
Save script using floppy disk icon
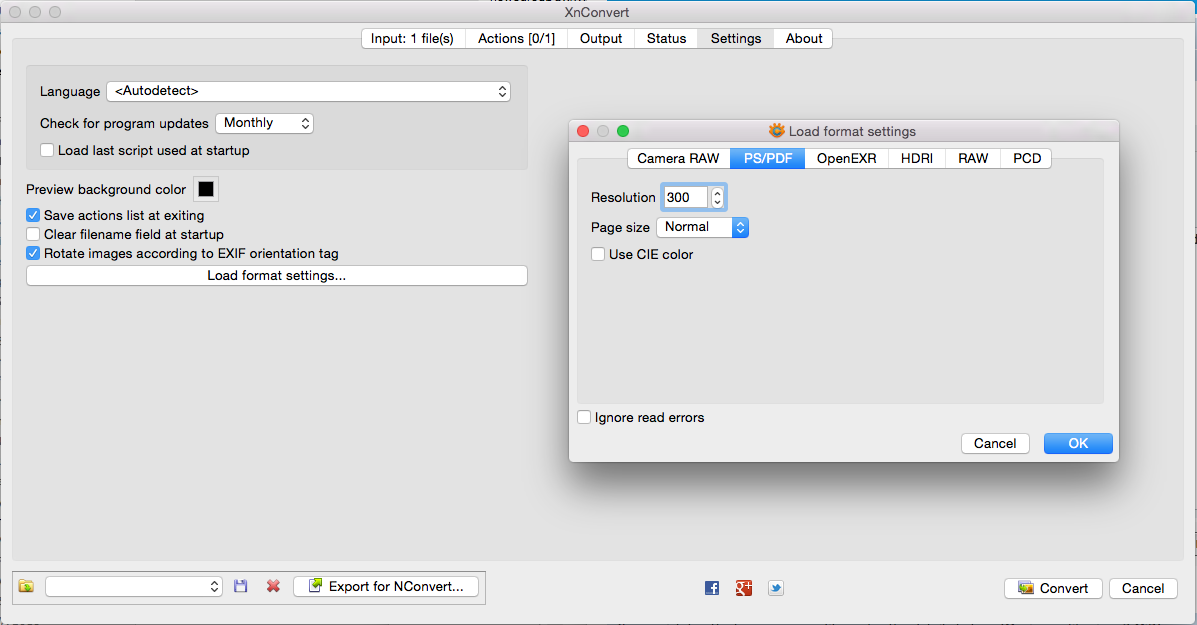point(240,586)
